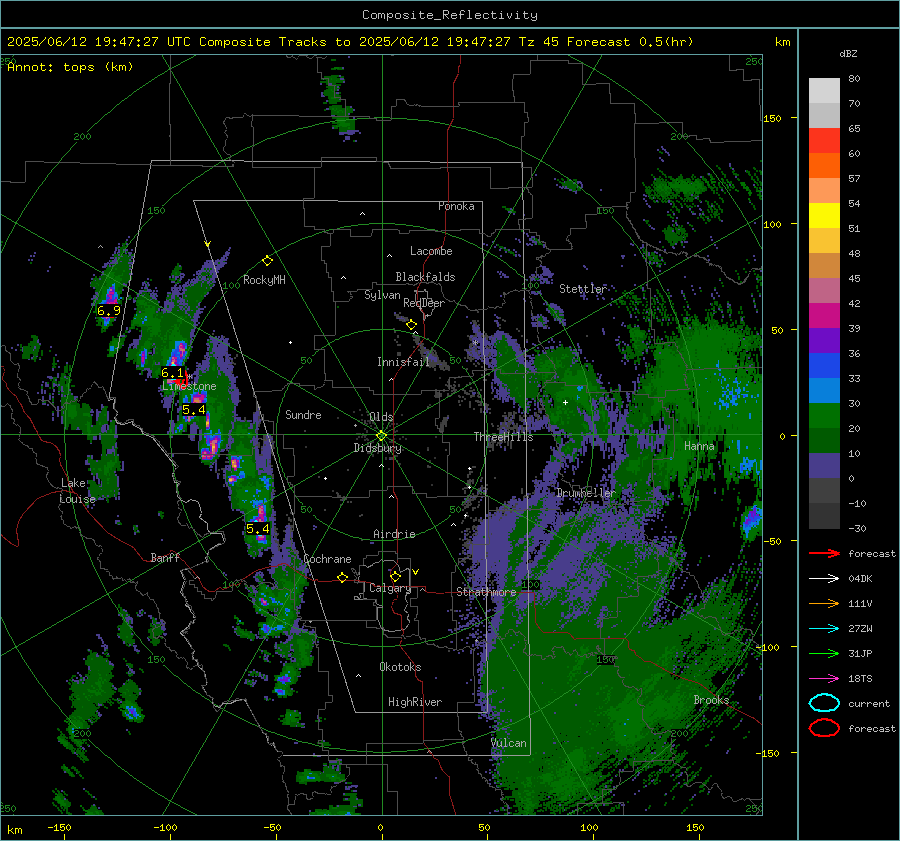
Task: Click the HighRiver city label
Action: [415, 702]
